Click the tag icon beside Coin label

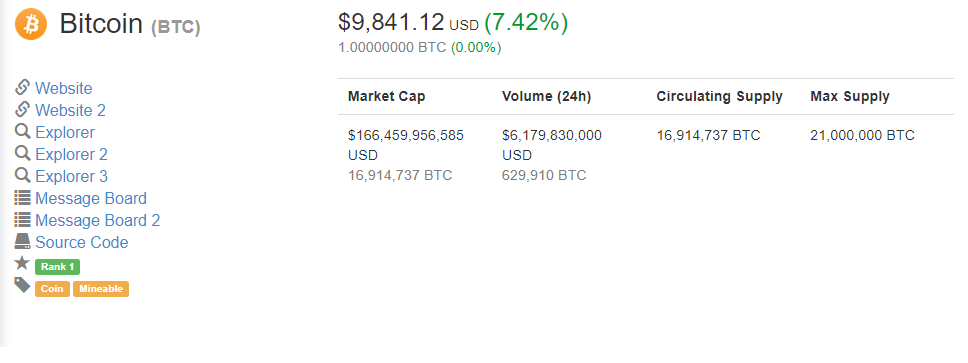23,285
